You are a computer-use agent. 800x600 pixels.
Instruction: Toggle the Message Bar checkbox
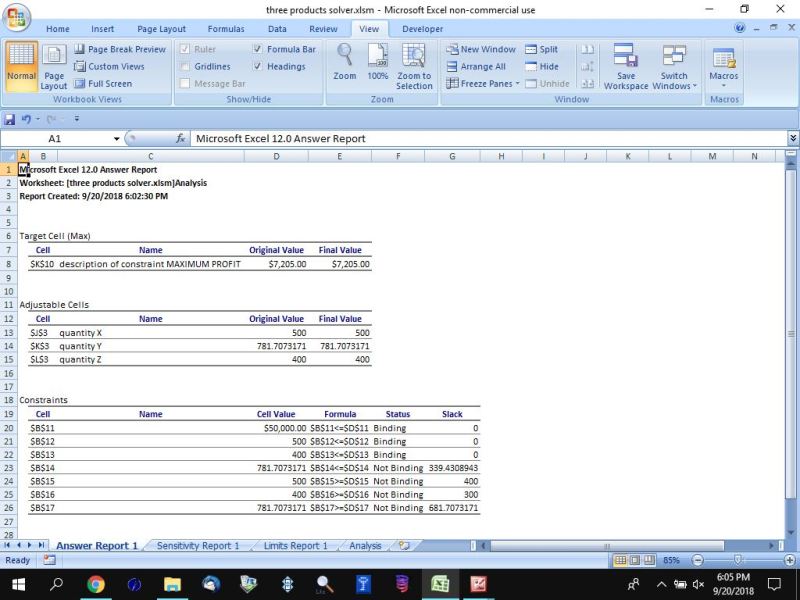[185, 83]
